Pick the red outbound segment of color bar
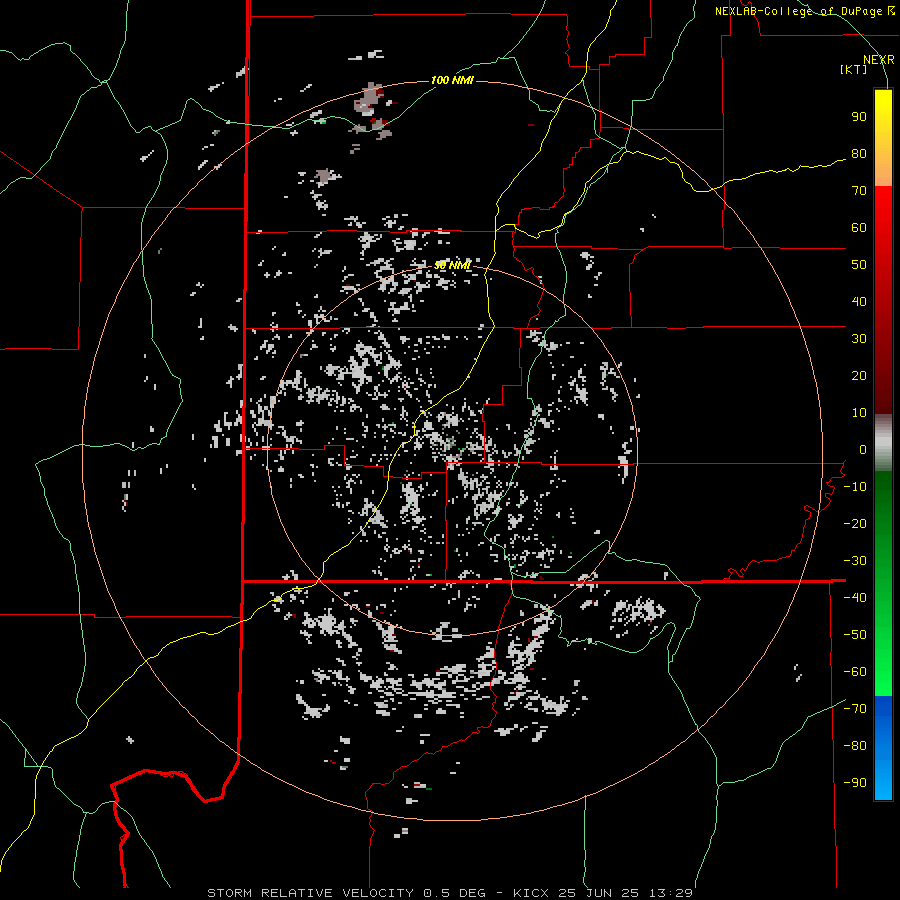 (883, 300)
